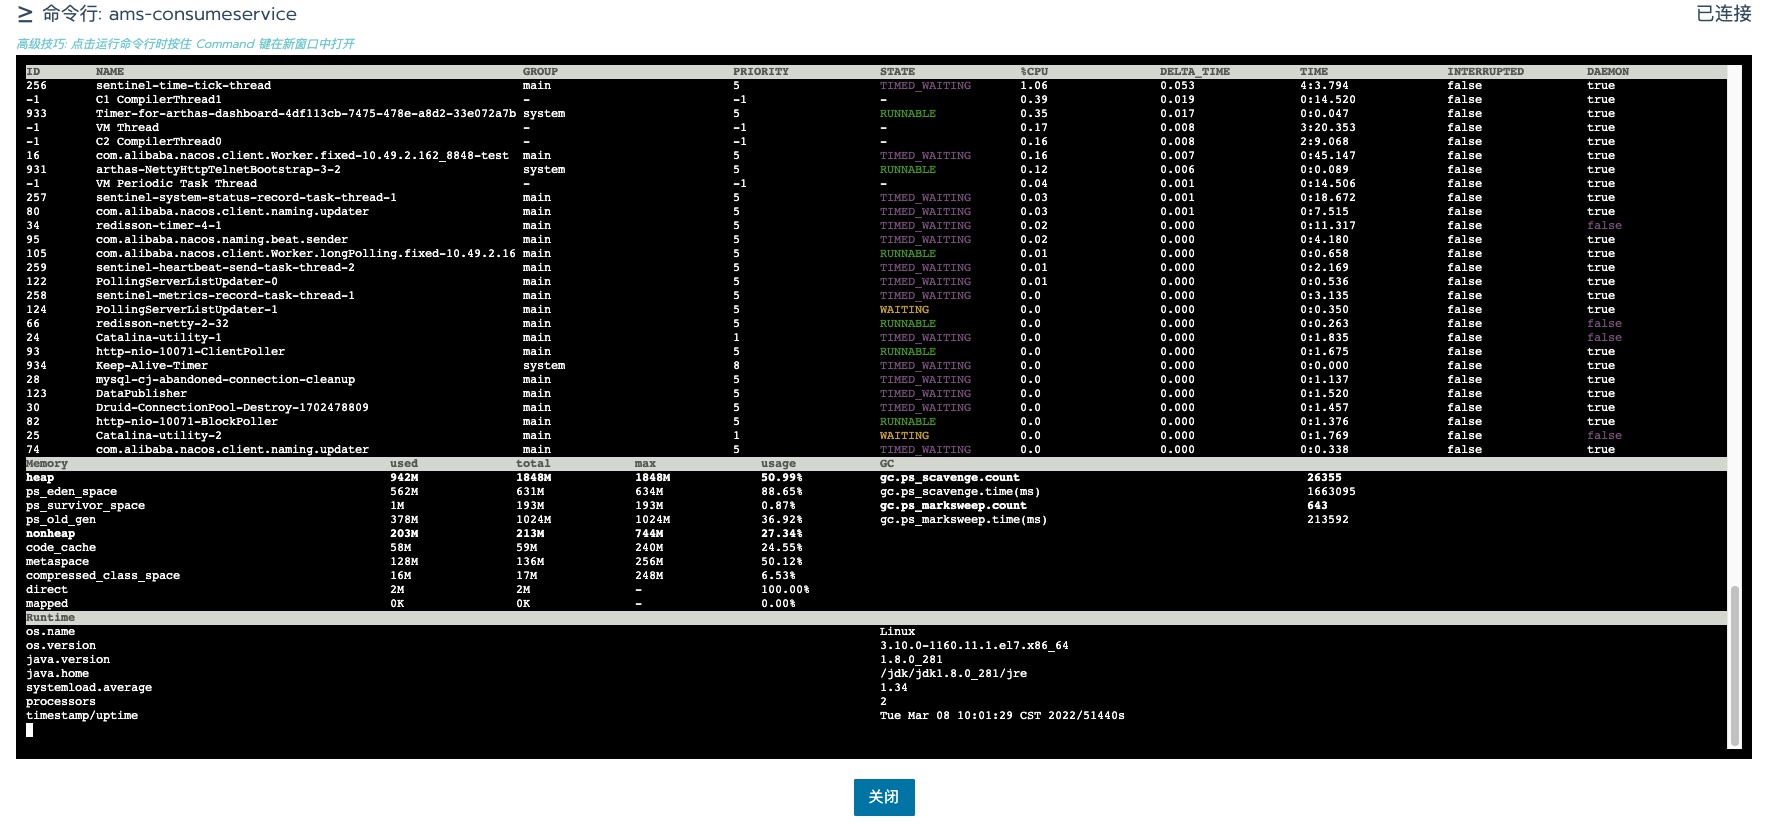Viewport: 1787px width, 827px height.
Task: Click the command line icon beside 命令行
Action: point(25,14)
